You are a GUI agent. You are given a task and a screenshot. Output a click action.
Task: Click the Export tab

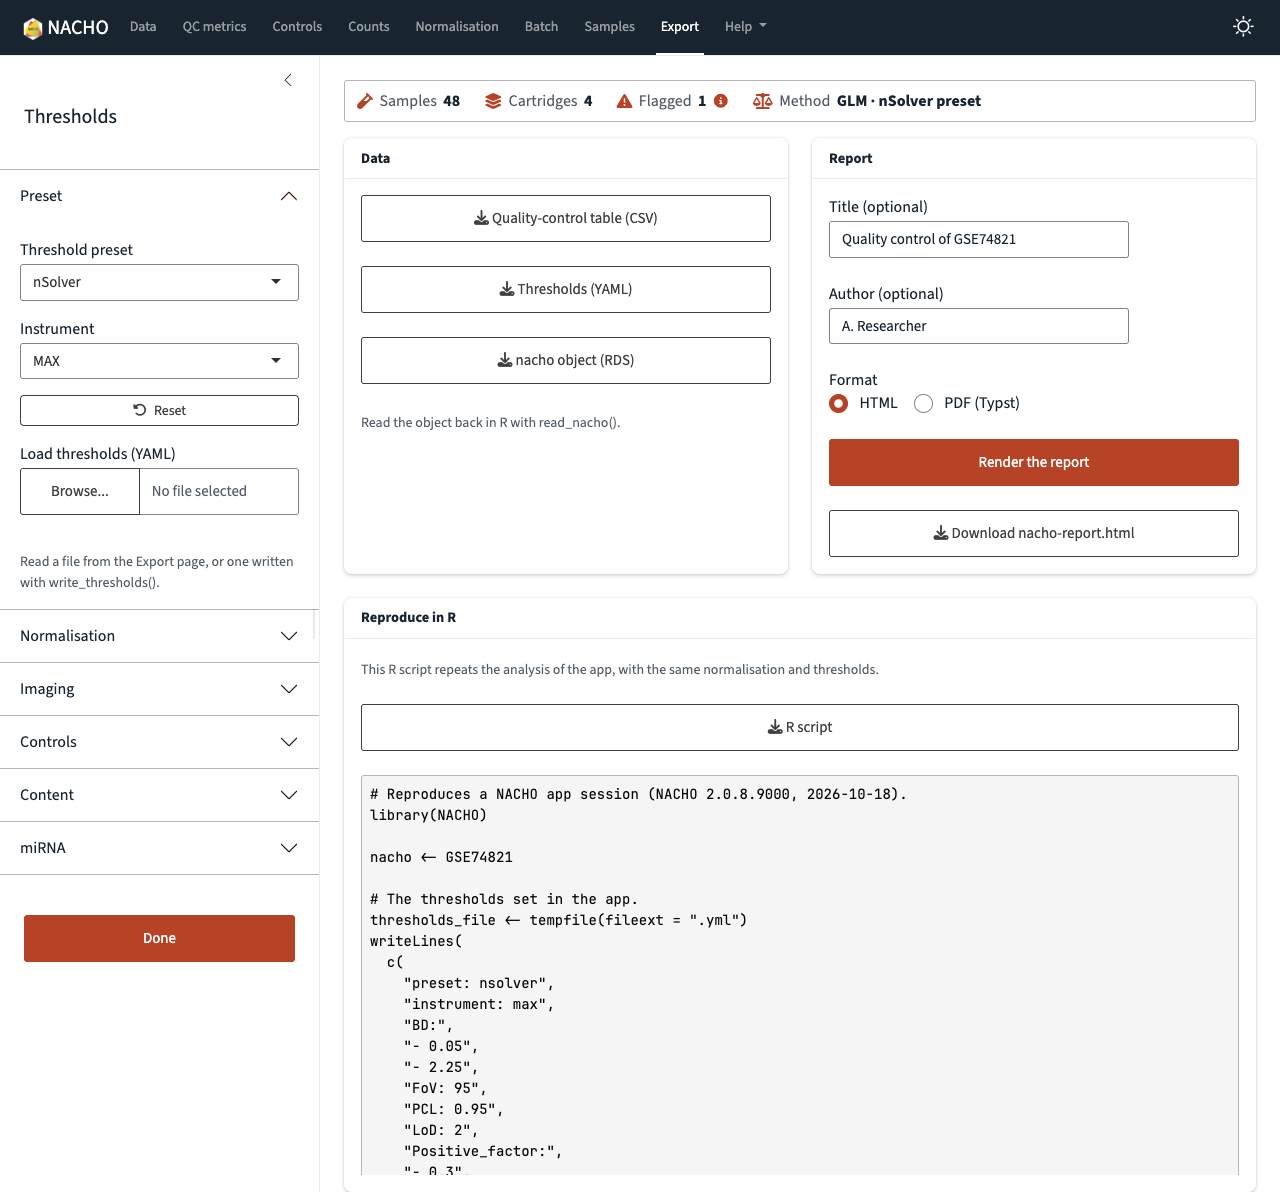click(x=680, y=27)
